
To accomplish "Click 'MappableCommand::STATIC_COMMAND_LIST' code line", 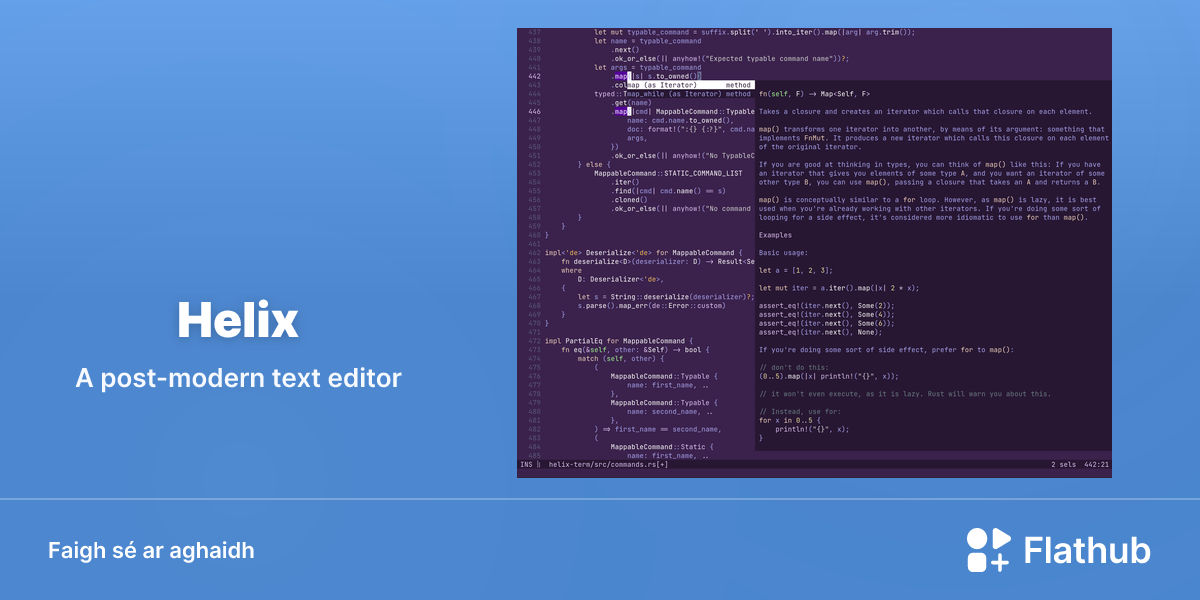I will click(668, 173).
